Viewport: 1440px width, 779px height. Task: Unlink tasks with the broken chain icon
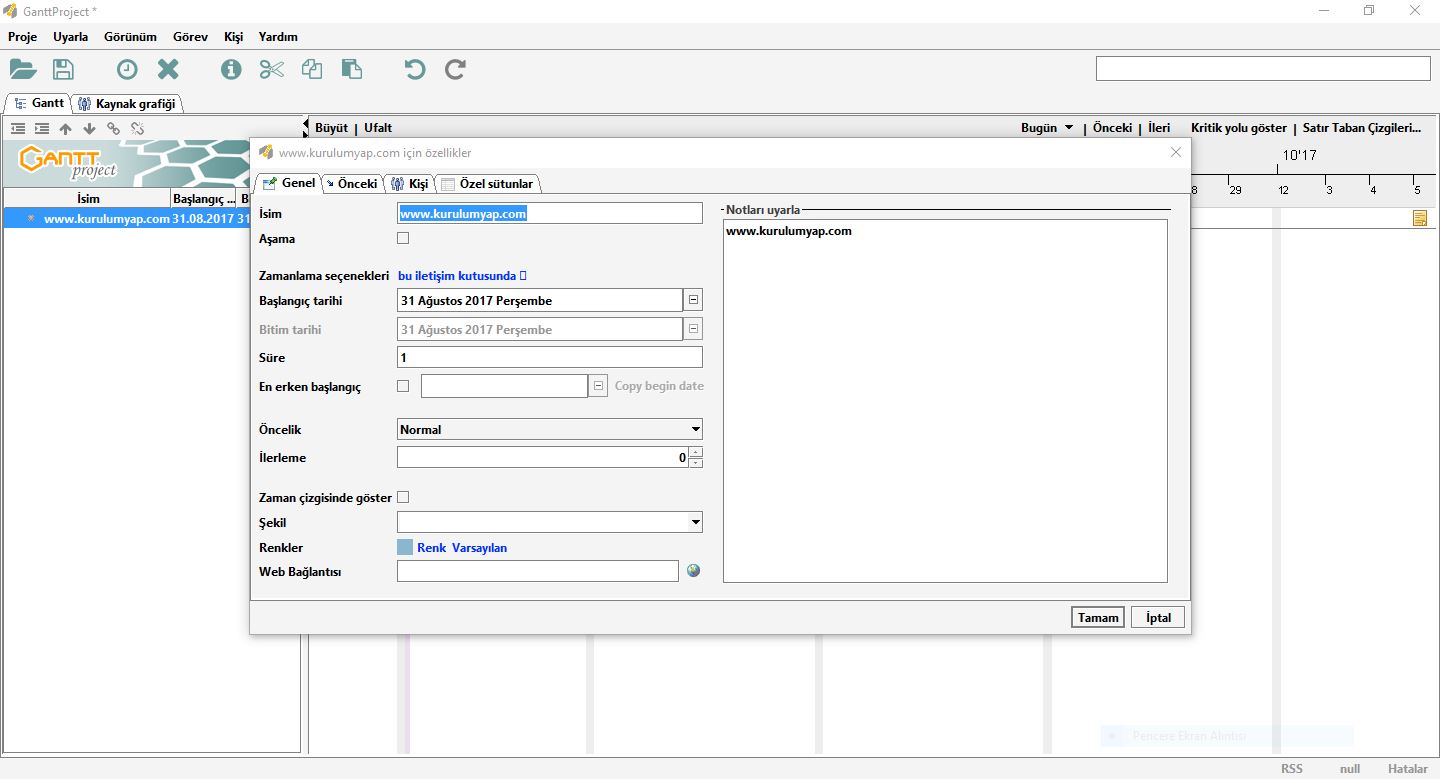137,128
